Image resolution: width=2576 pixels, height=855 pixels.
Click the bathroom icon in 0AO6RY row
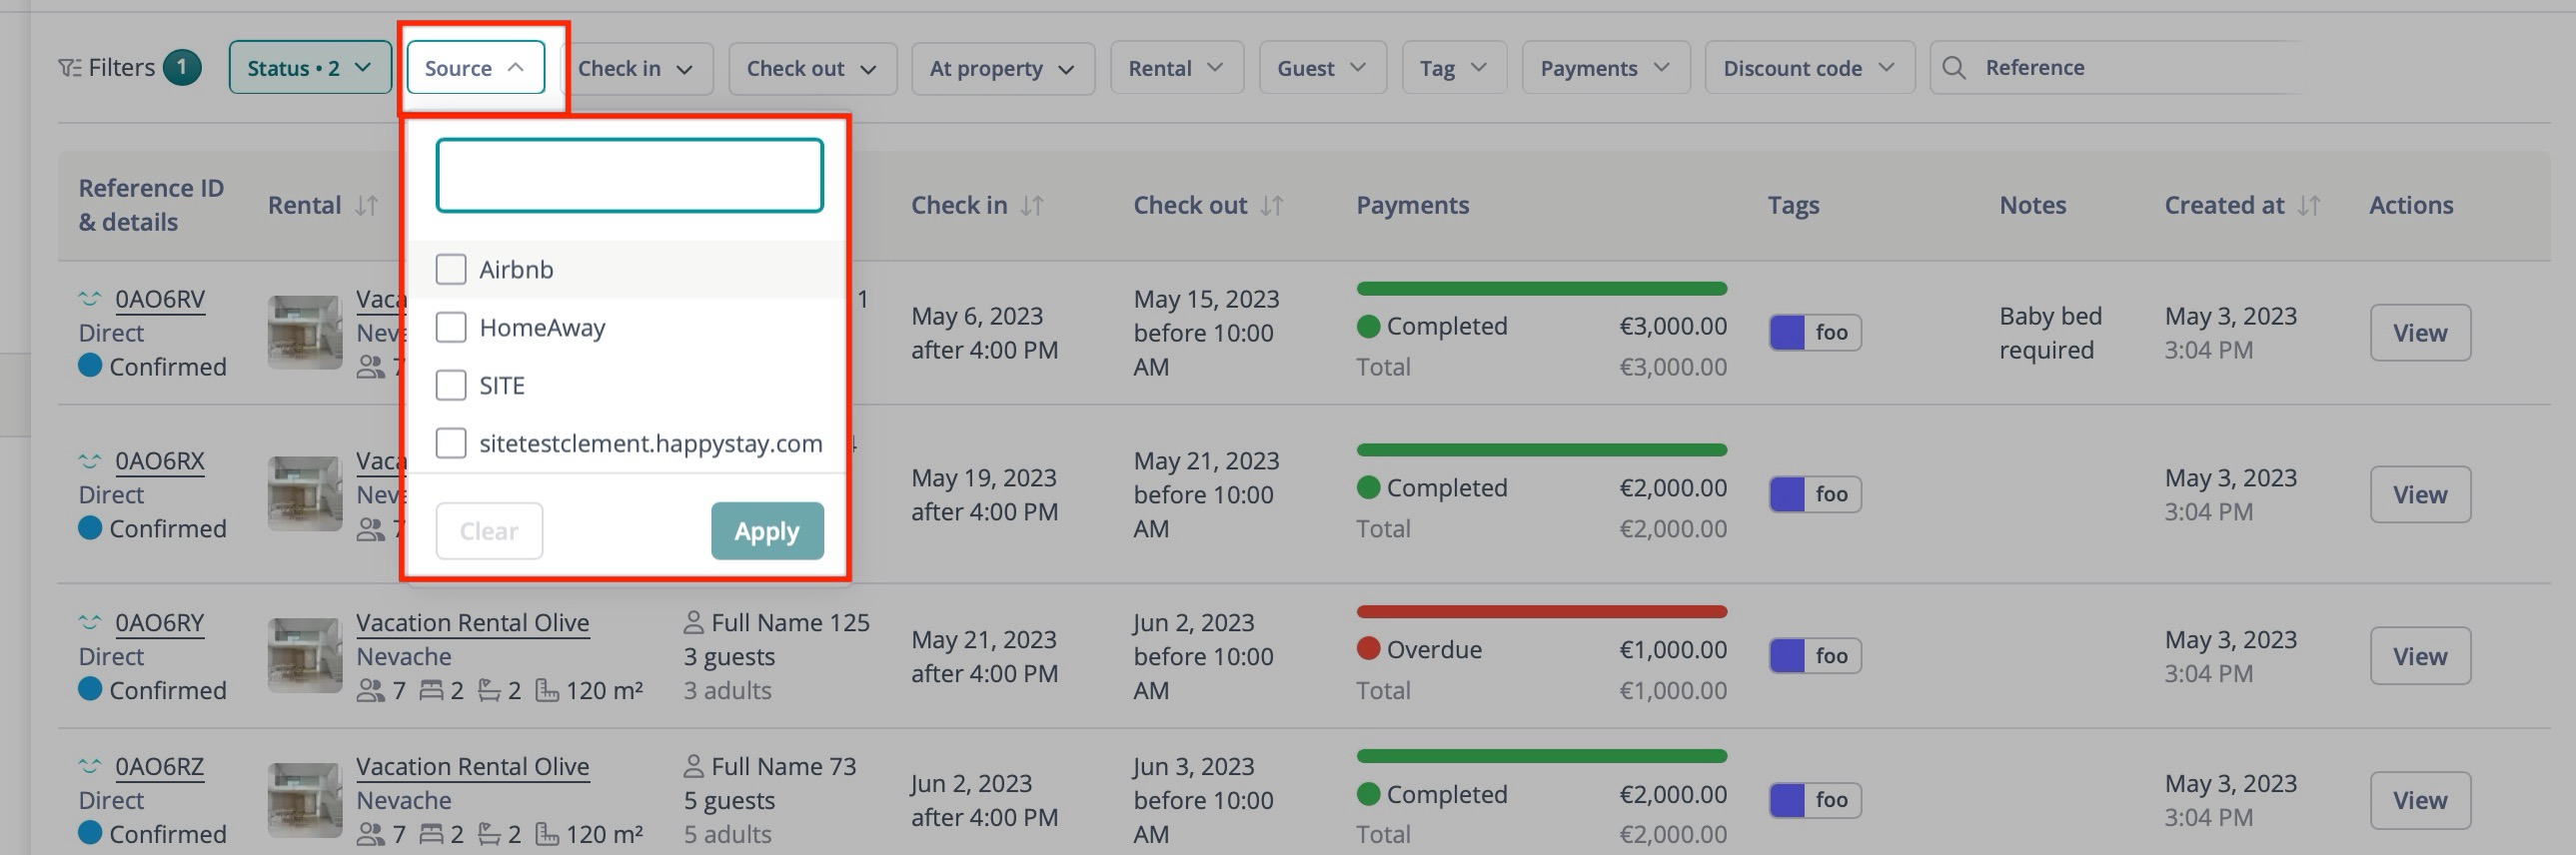coord(489,691)
